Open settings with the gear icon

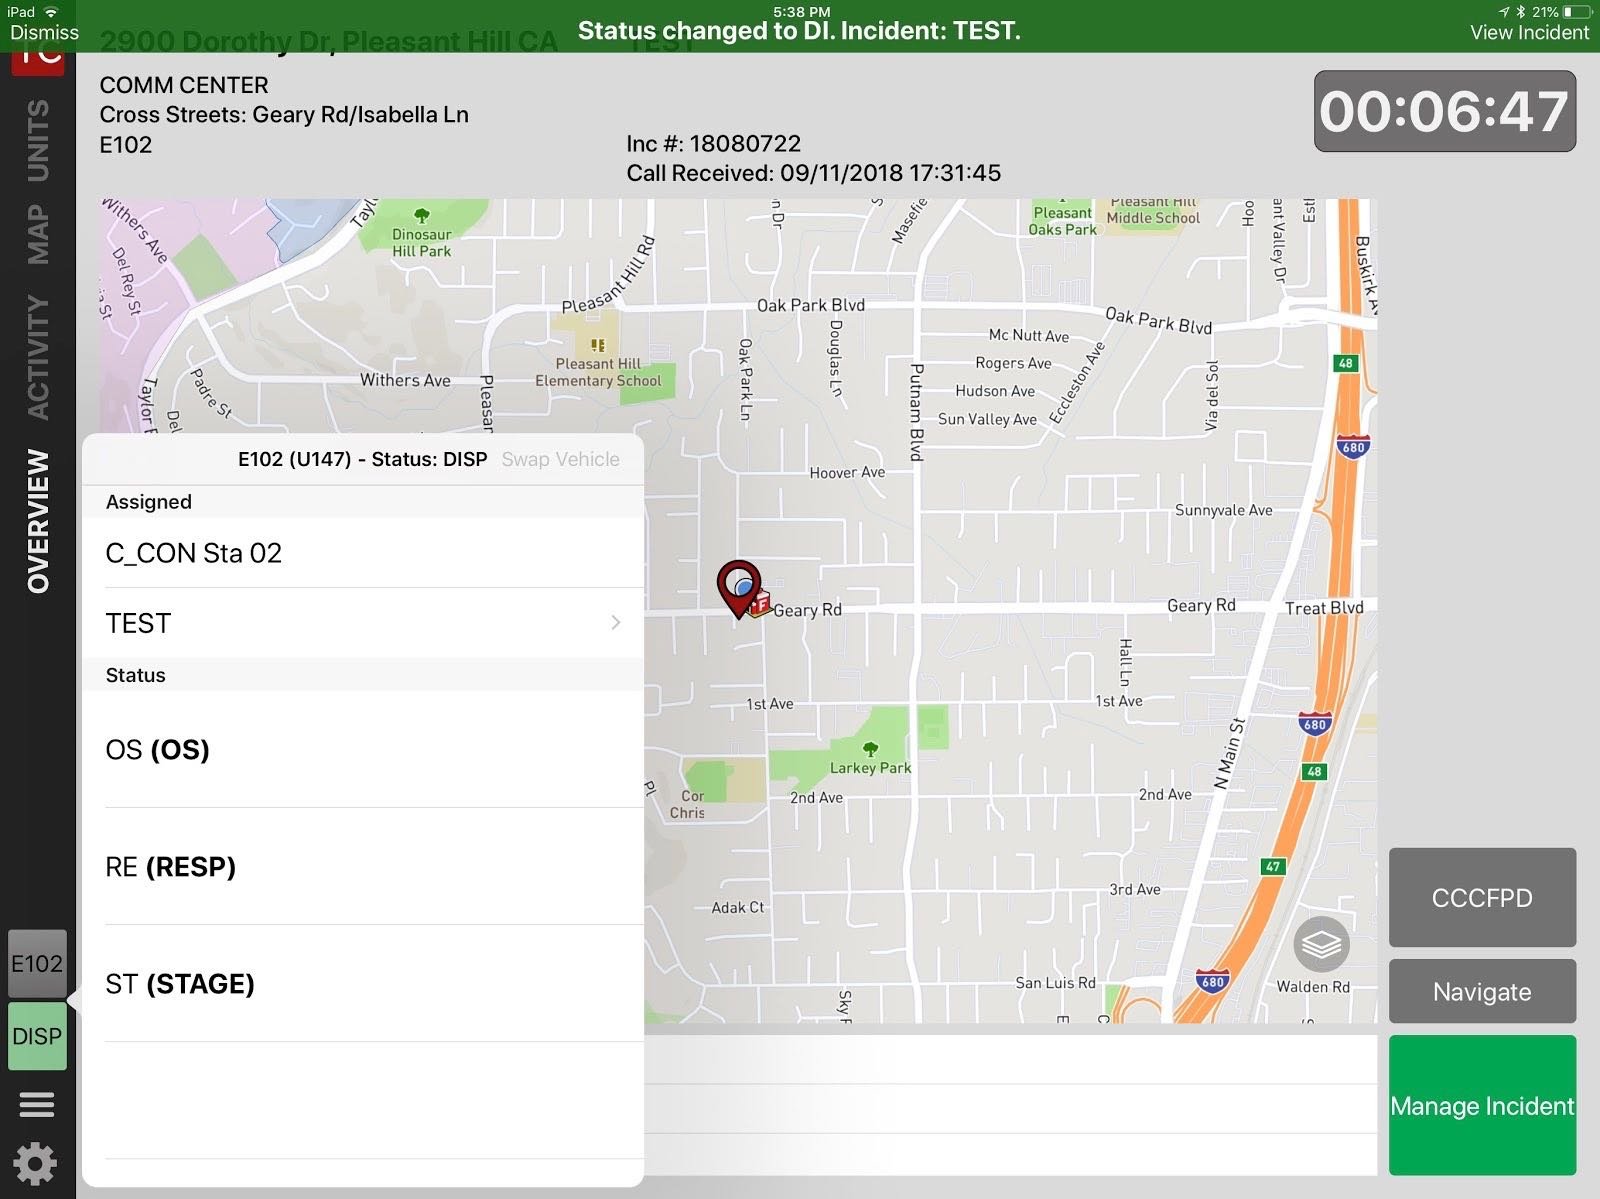[x=36, y=1164]
